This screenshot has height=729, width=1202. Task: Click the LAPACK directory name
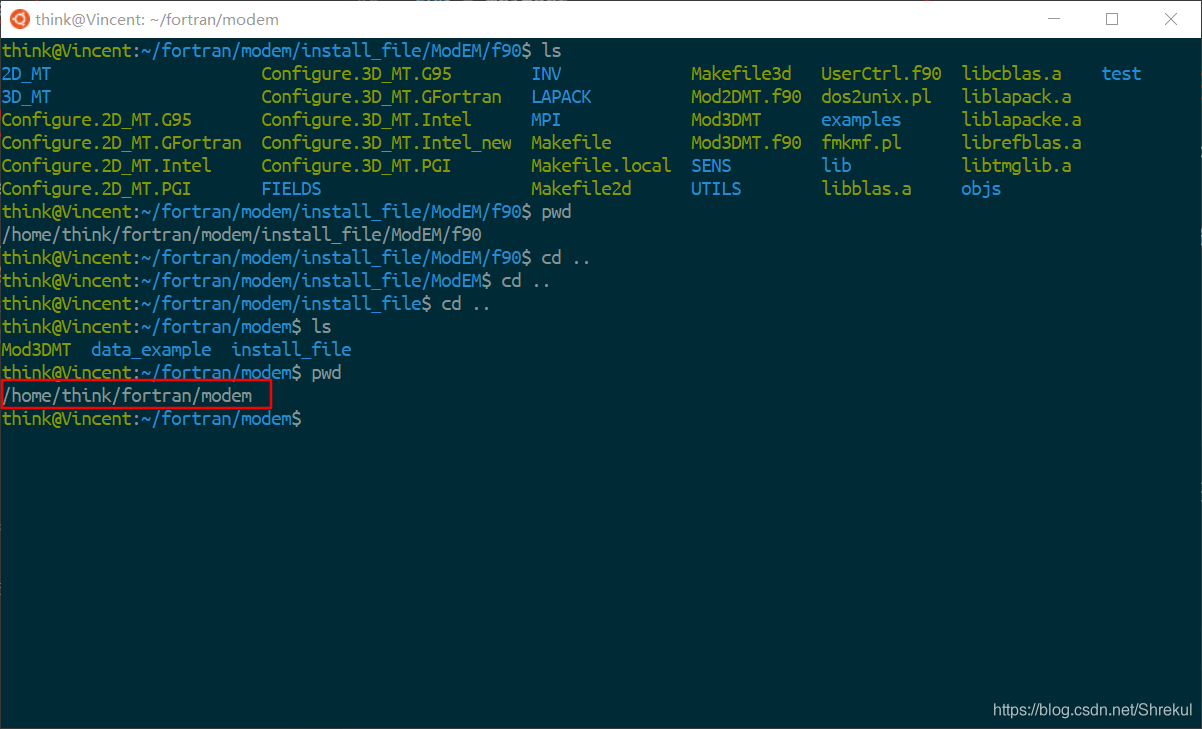[x=562, y=96]
